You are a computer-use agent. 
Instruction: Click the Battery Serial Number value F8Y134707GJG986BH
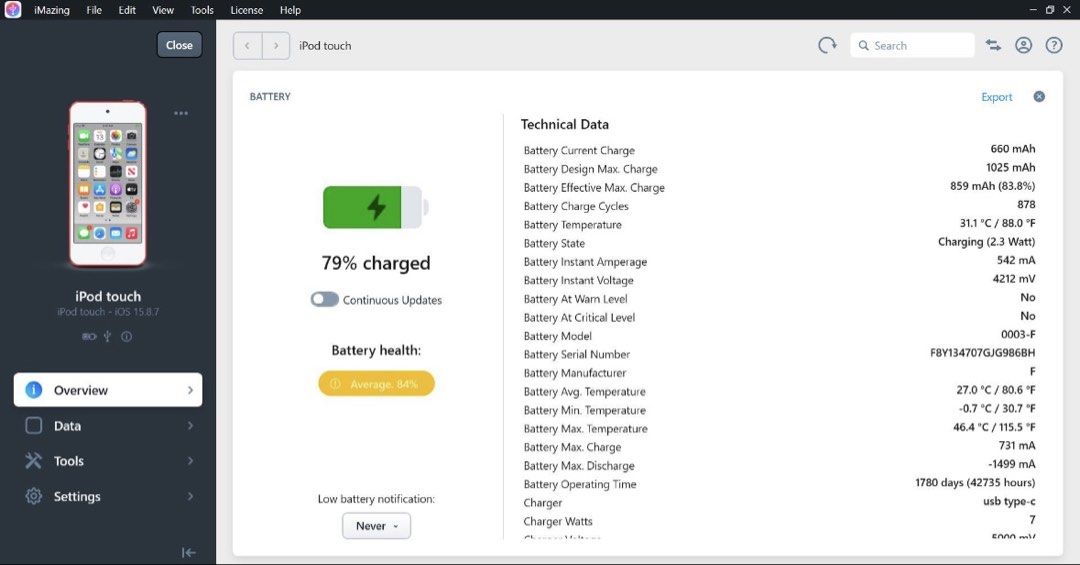pos(982,353)
